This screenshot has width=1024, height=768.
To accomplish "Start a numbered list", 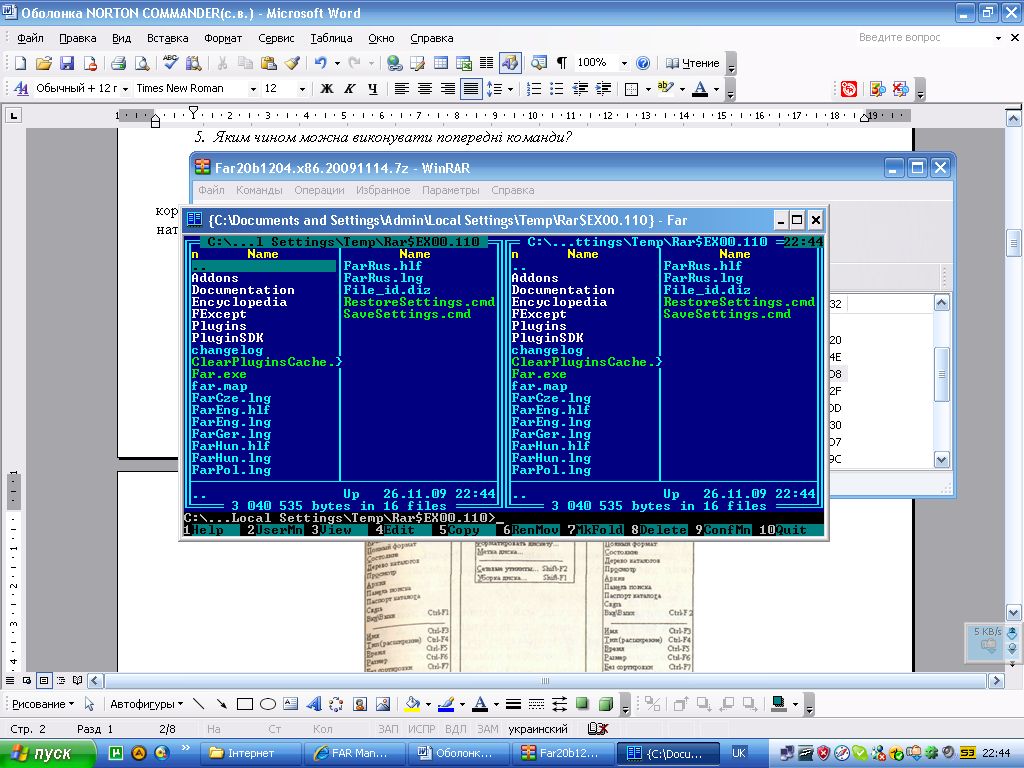I will pyautogui.click(x=534, y=88).
